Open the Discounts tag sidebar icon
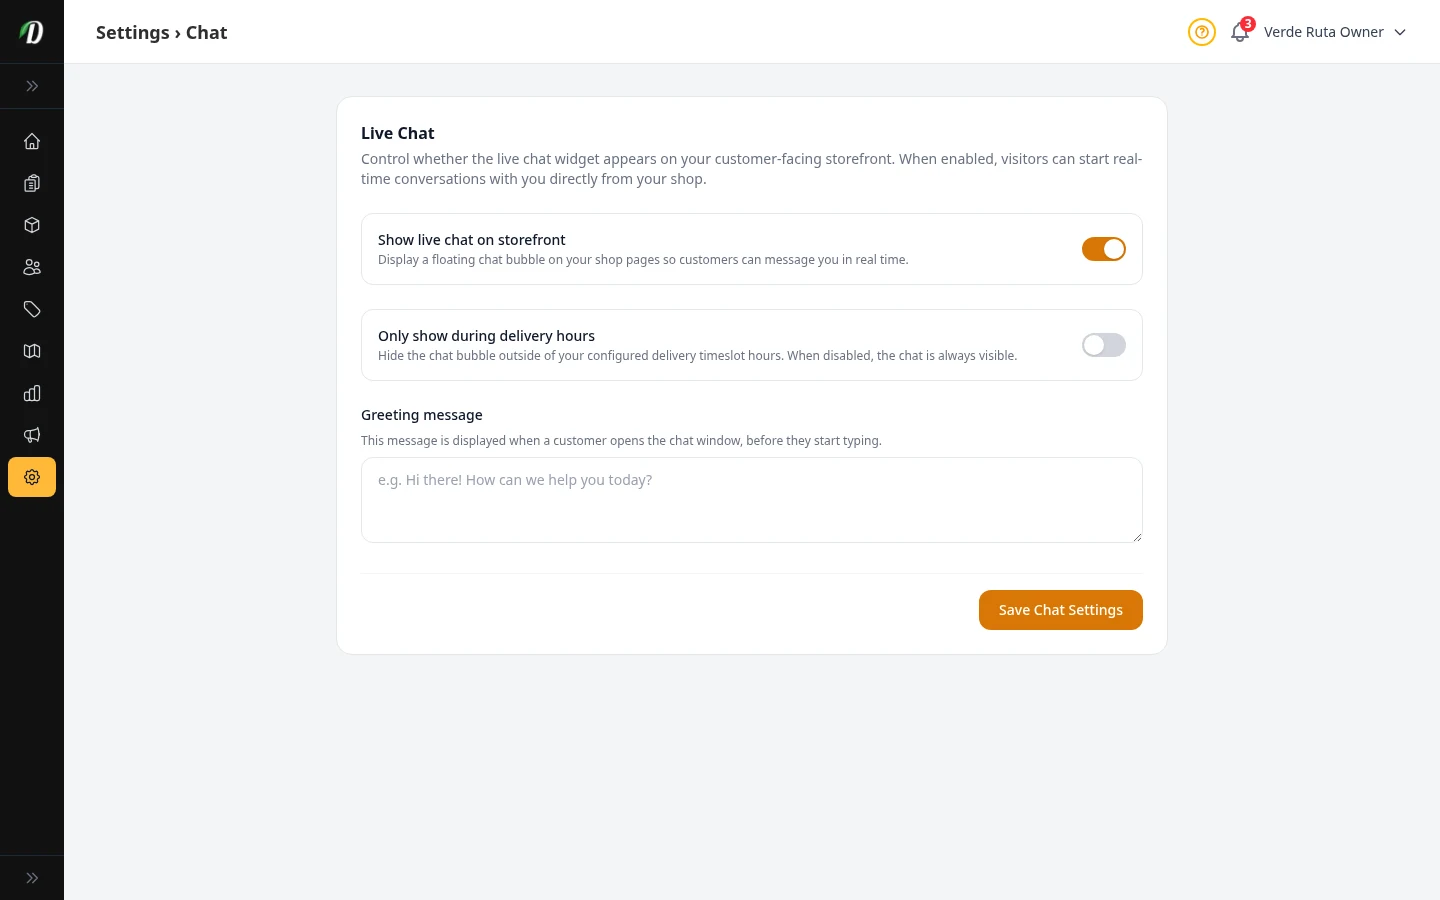This screenshot has width=1440, height=900. pyautogui.click(x=32, y=309)
